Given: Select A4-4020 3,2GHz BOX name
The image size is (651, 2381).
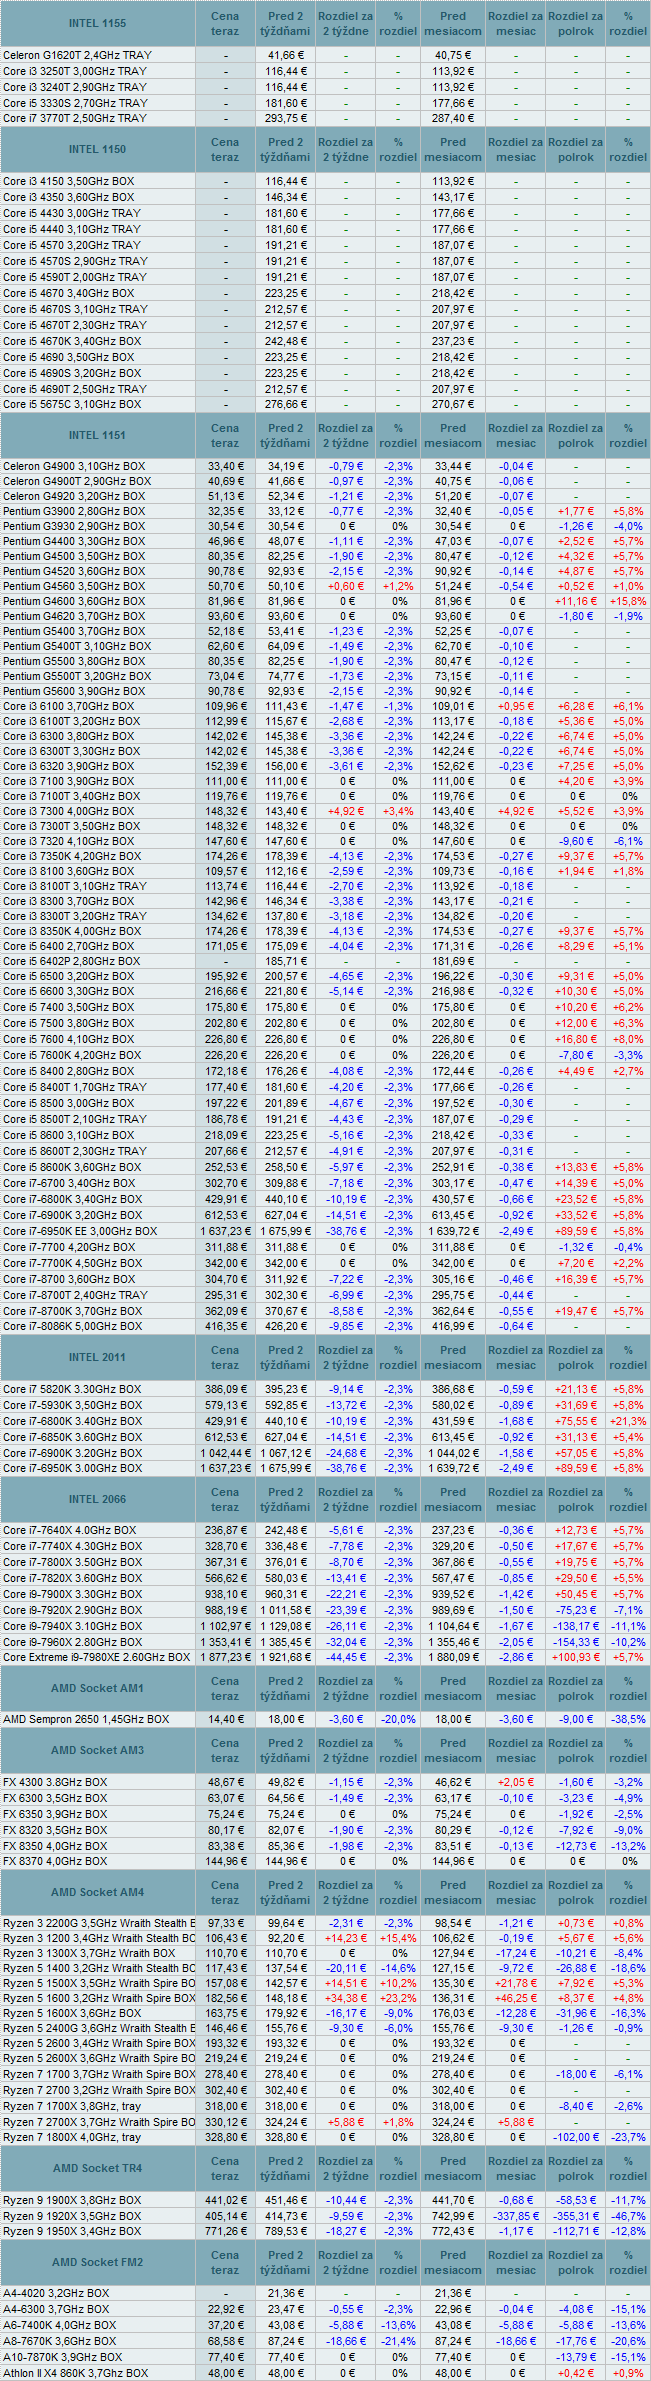Looking at the screenshot, I should (56, 2293).
